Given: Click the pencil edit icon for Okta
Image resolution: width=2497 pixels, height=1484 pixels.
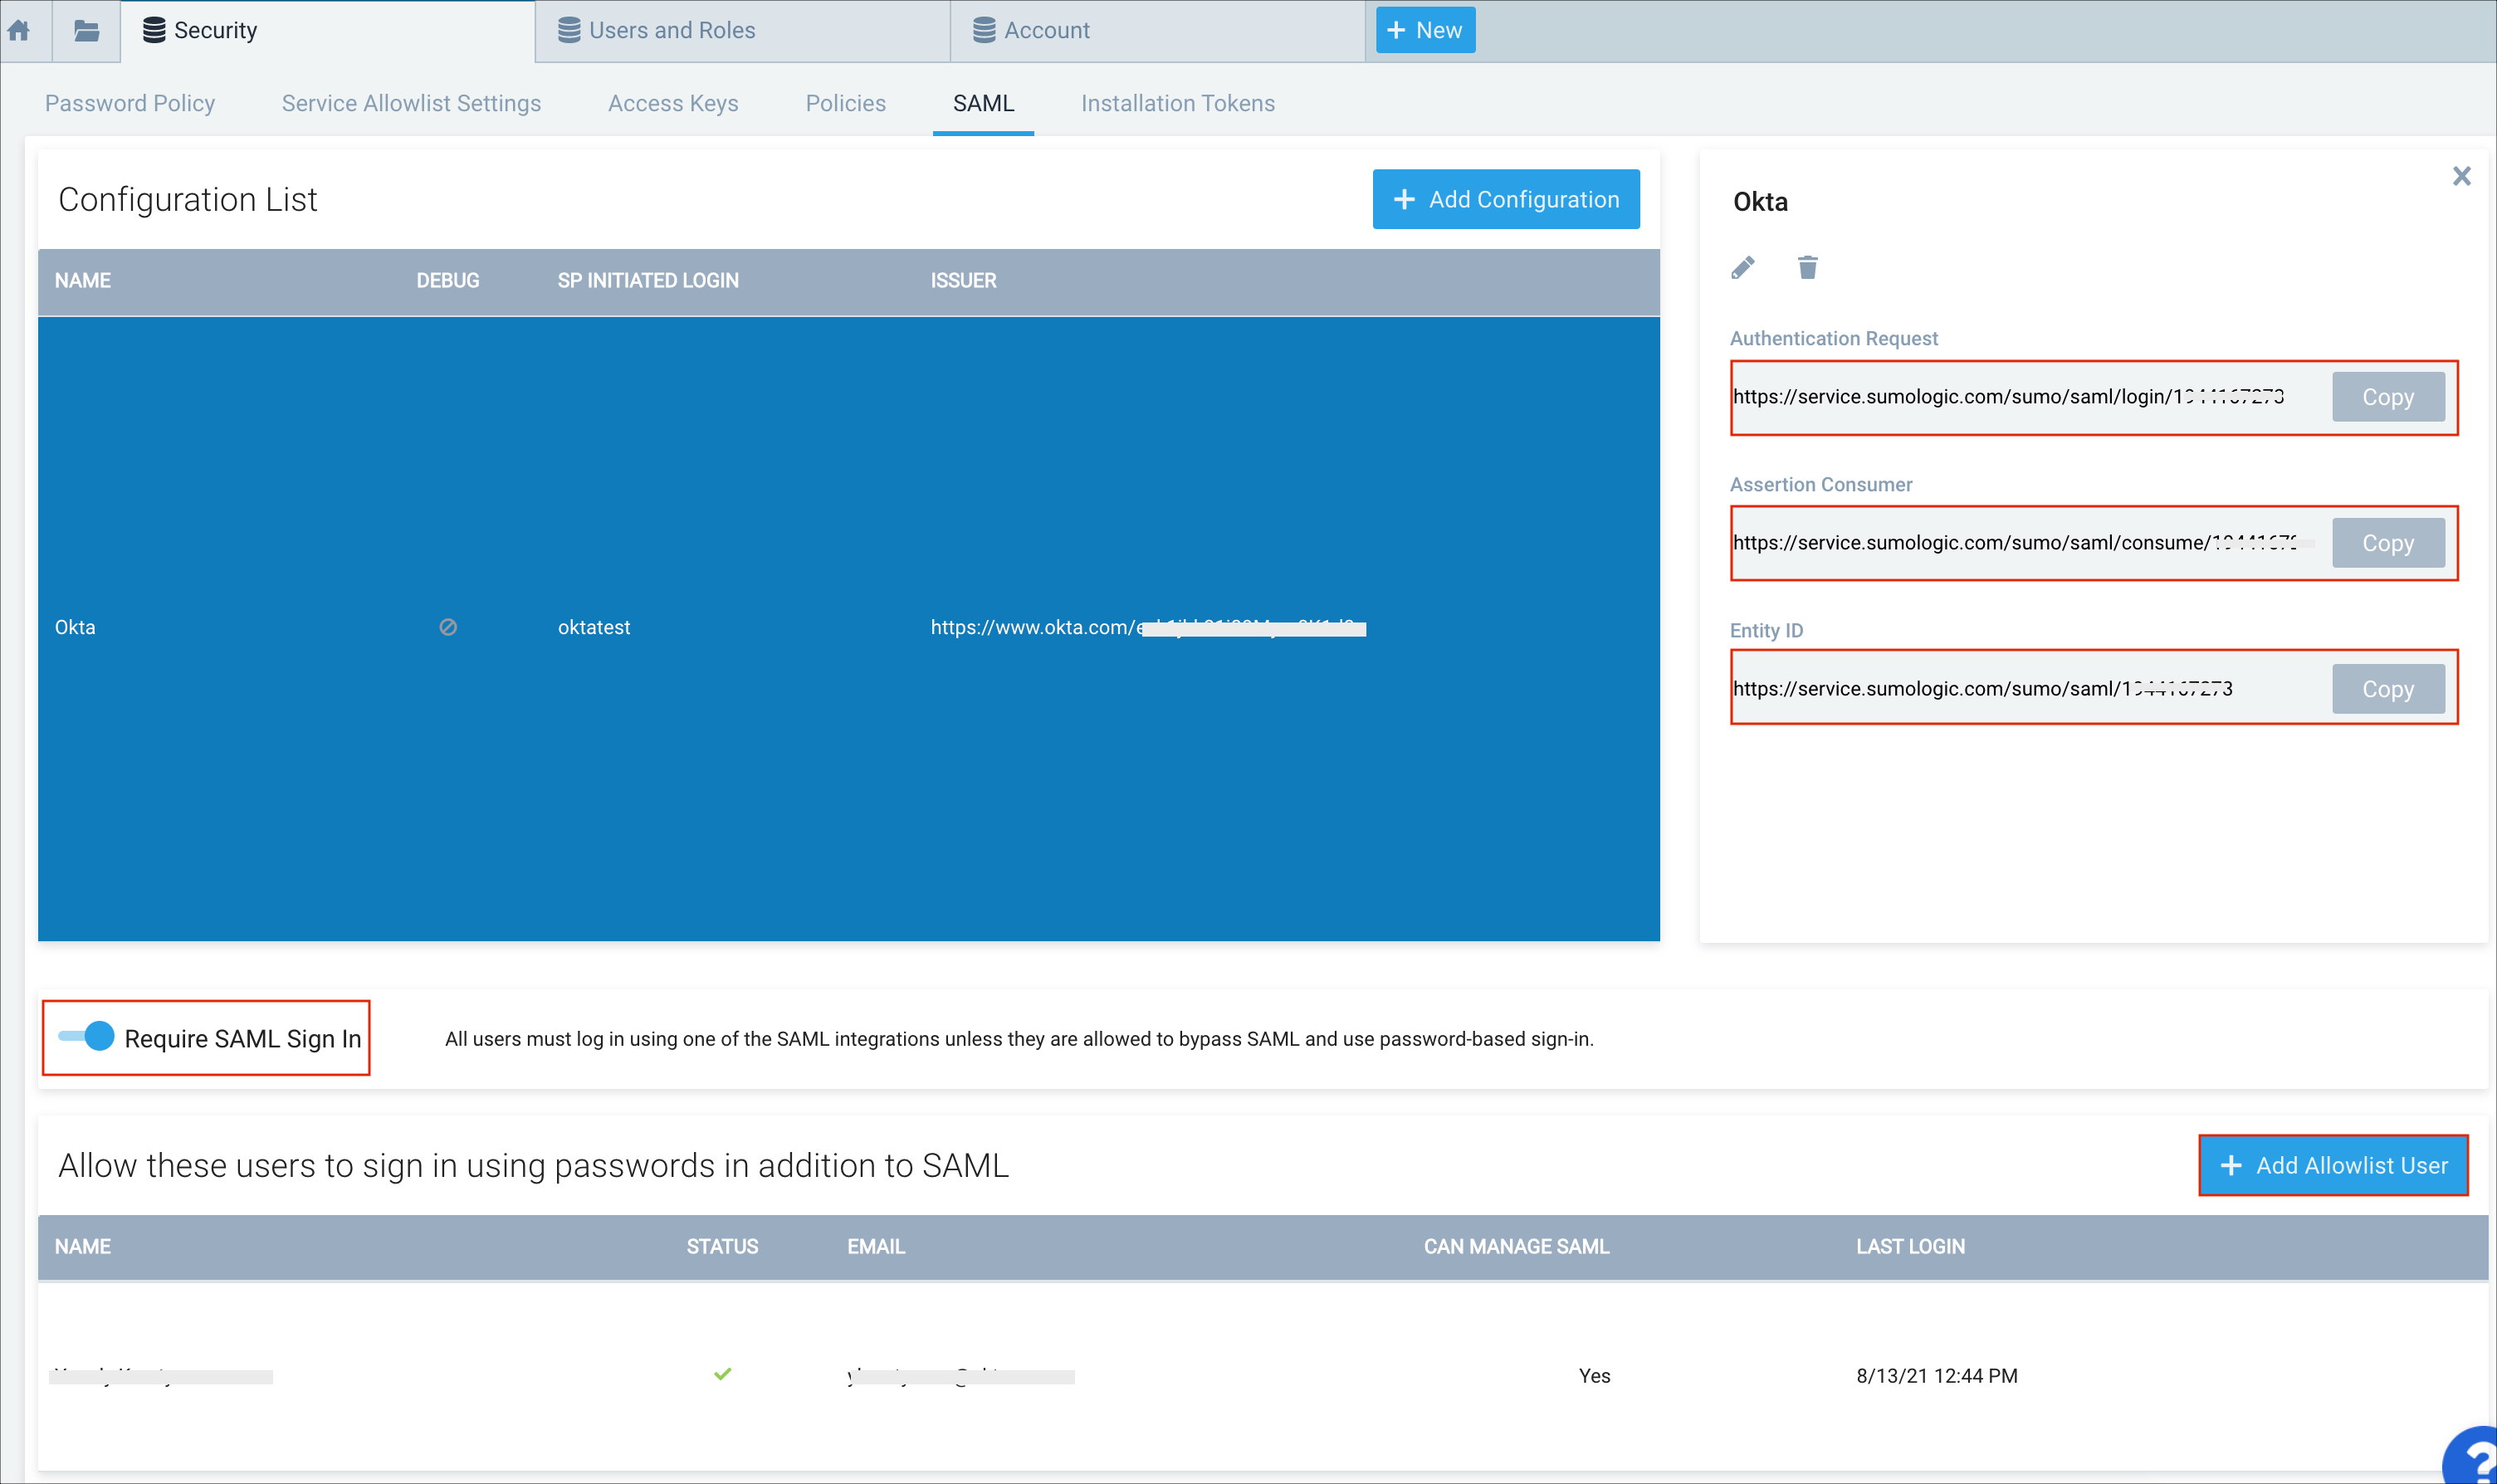Looking at the screenshot, I should 1743,268.
